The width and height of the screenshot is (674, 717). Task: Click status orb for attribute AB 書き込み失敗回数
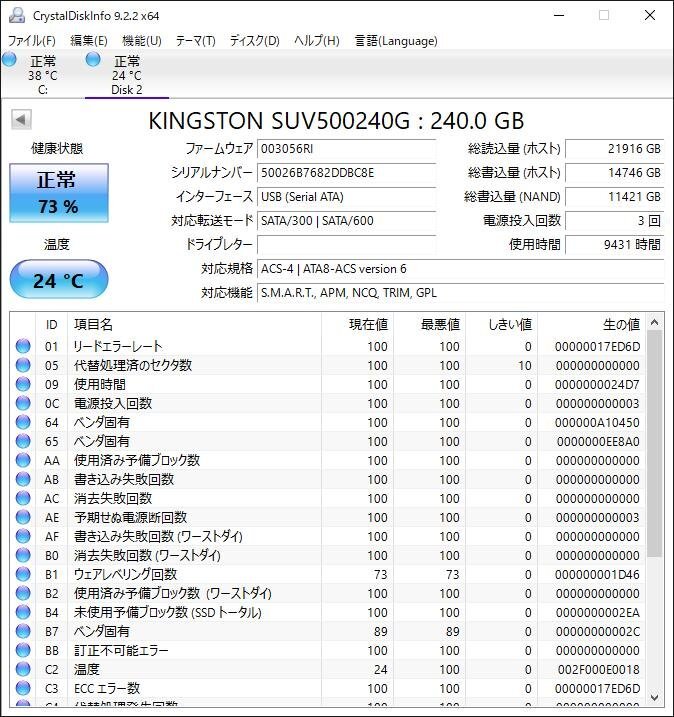[x=23, y=479]
